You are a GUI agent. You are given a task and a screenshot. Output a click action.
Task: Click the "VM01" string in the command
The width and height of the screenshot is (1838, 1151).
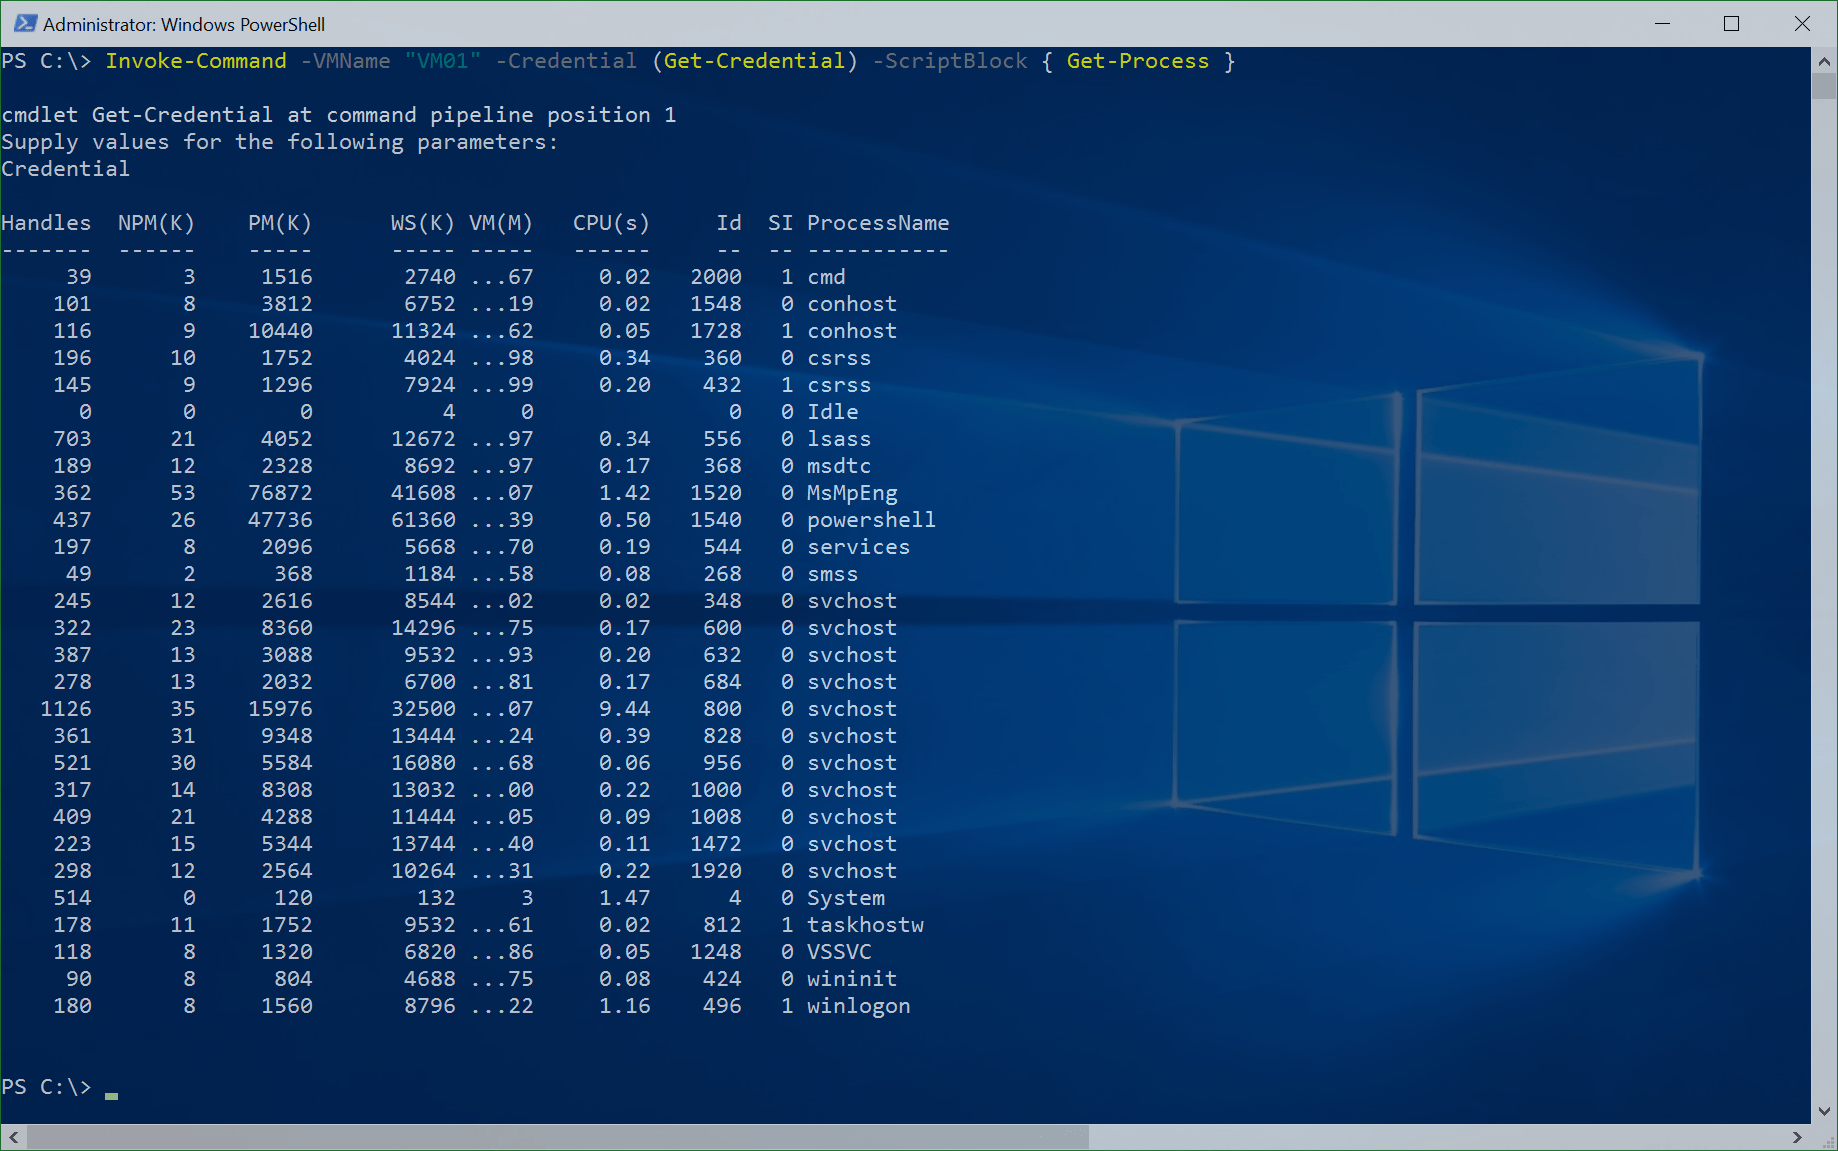tap(440, 61)
